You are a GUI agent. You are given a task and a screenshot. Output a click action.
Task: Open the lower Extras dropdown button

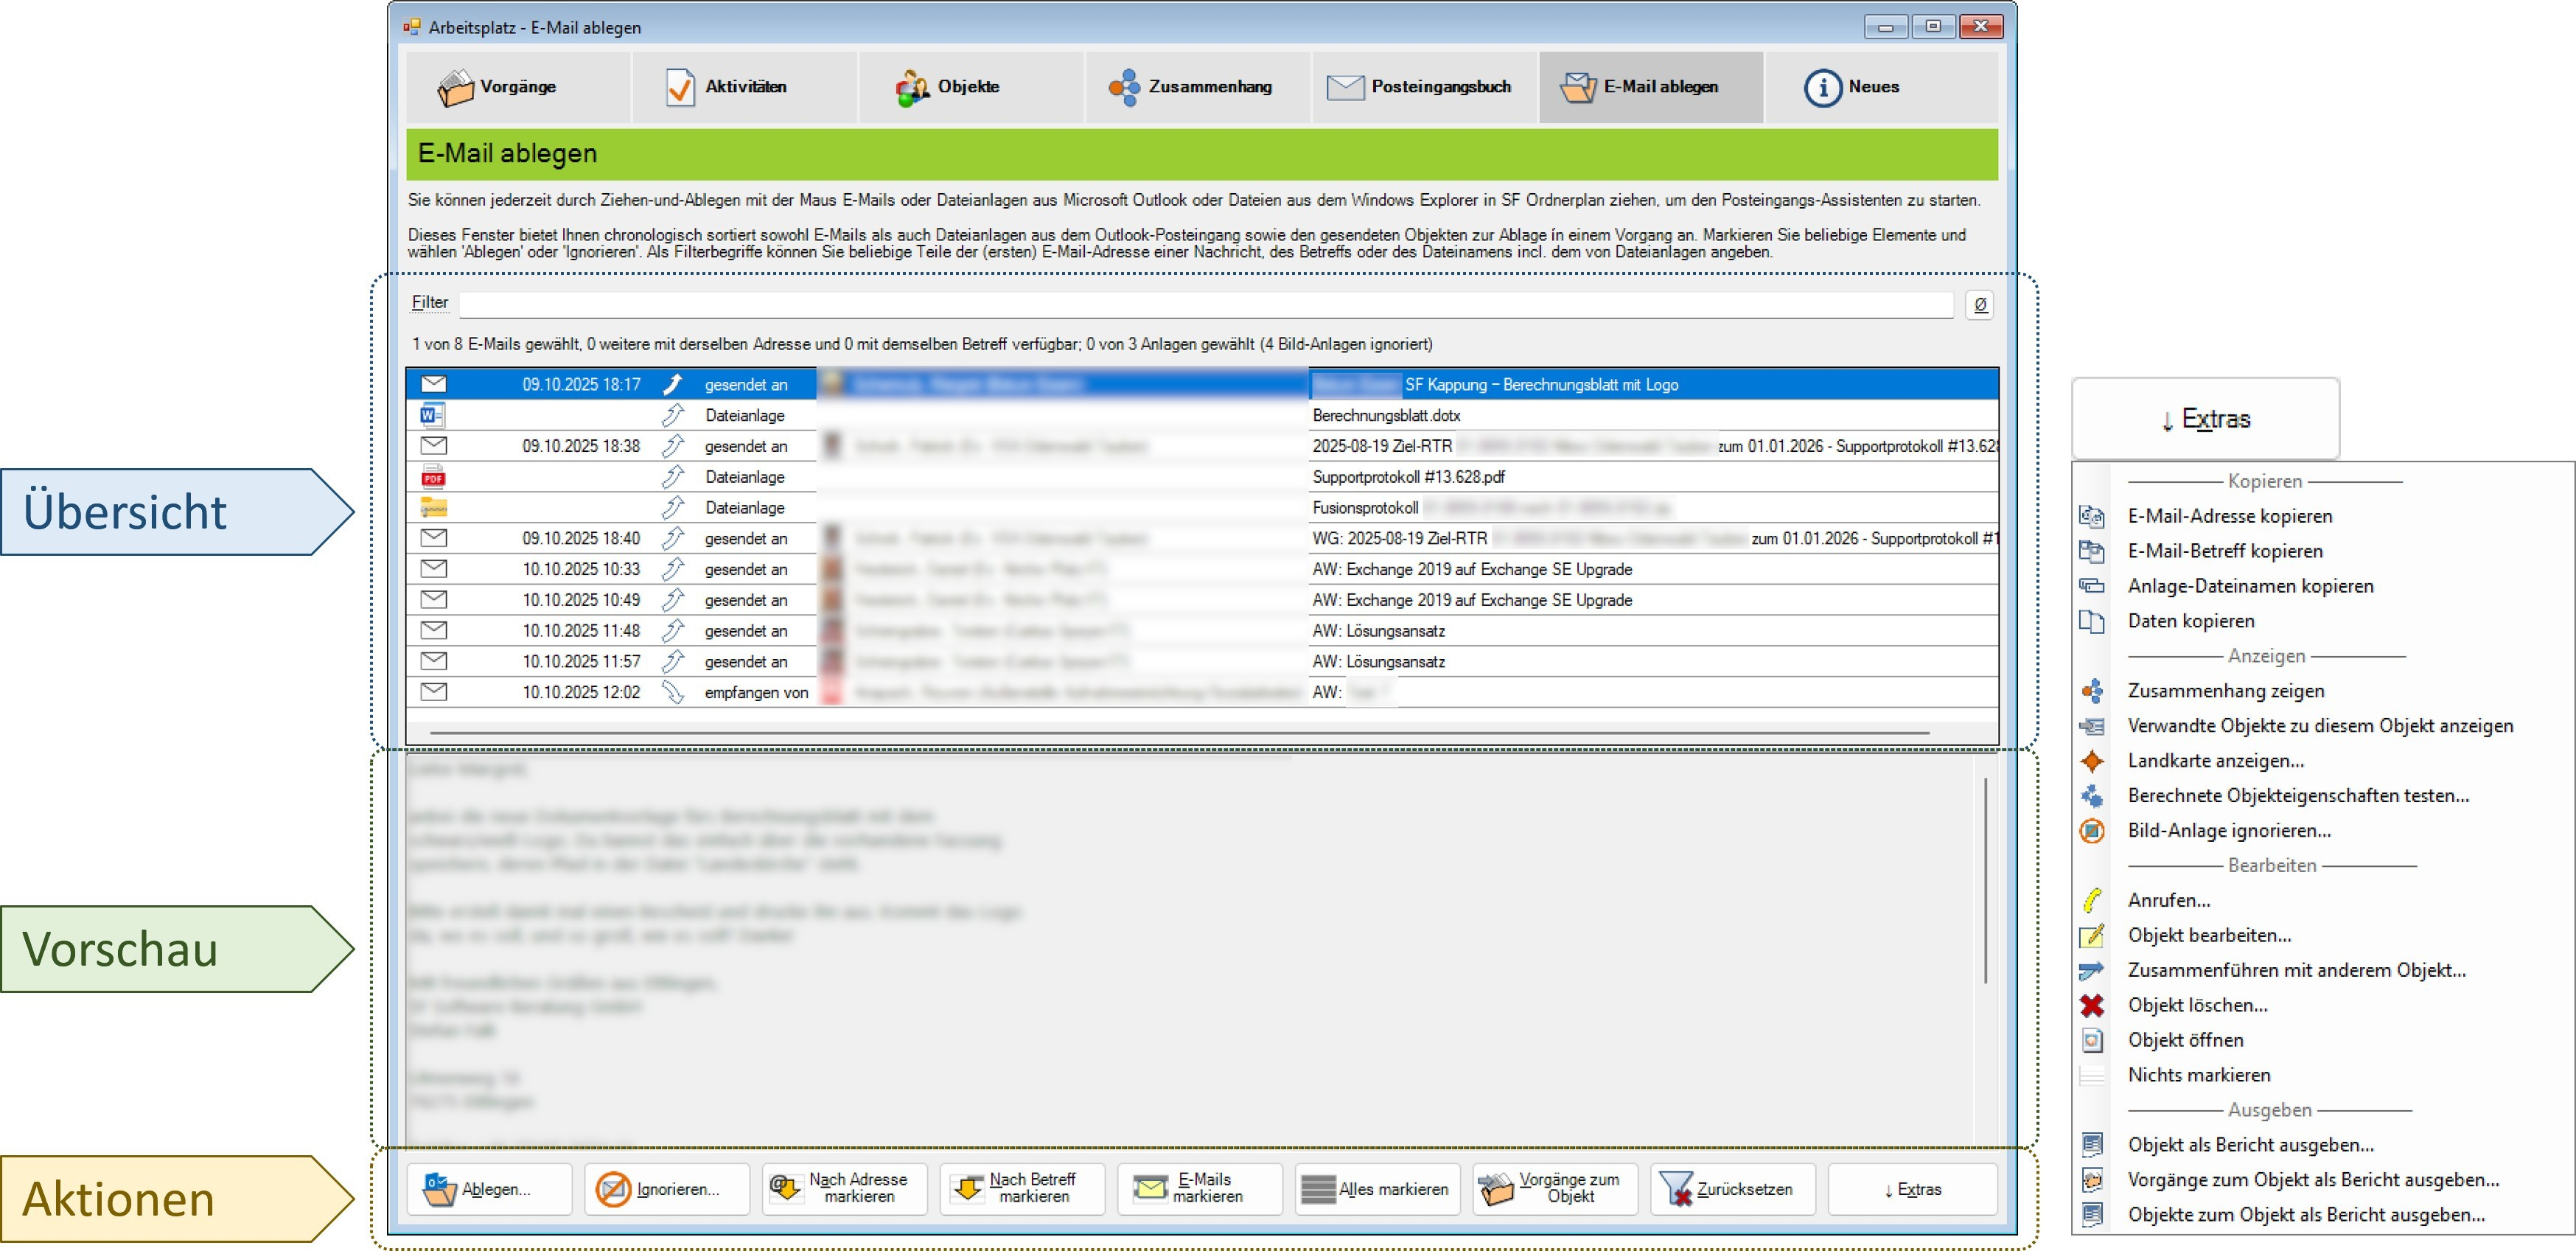click(1912, 1189)
